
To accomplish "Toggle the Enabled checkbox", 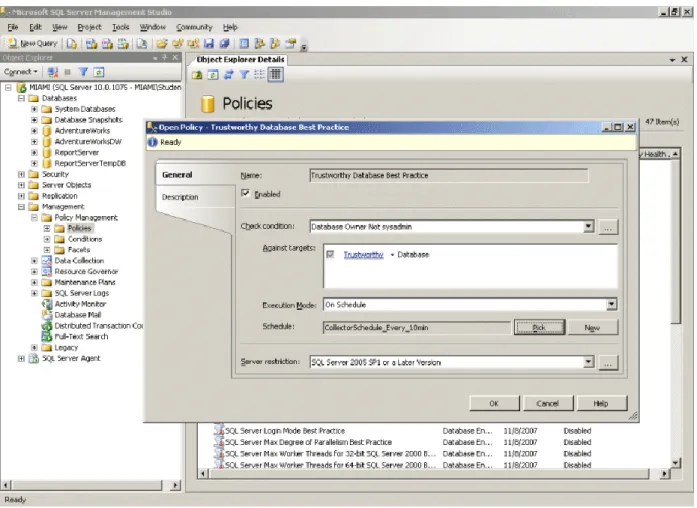I will tap(245, 193).
